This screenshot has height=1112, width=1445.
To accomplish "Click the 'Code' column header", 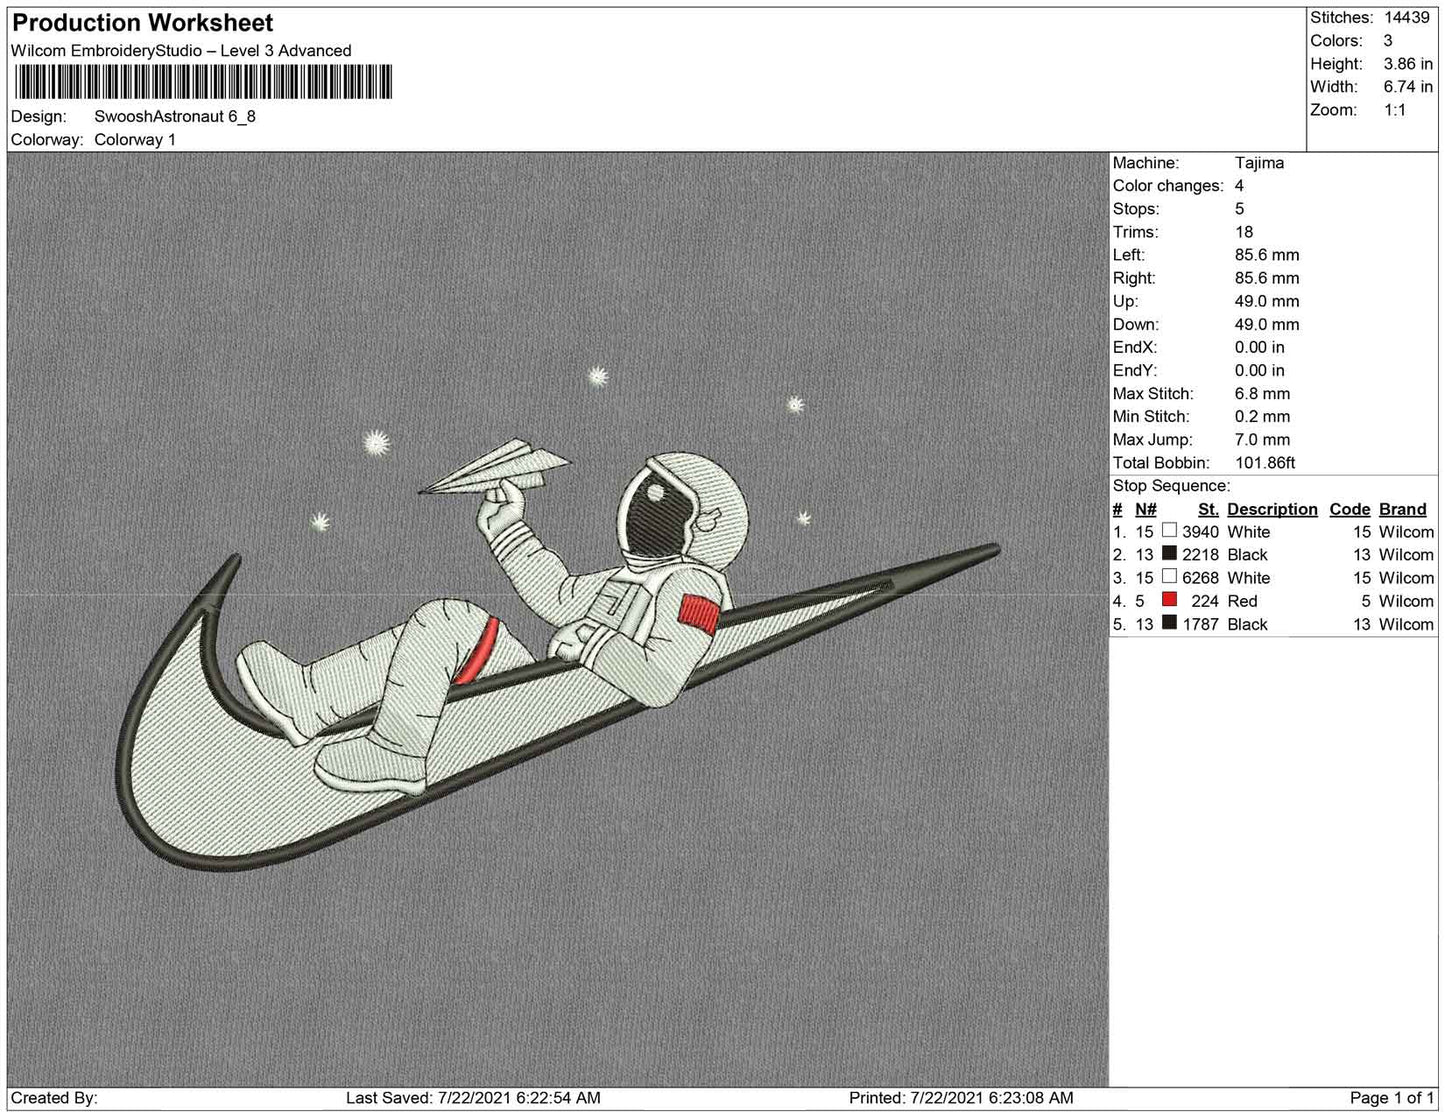I will (1350, 509).
